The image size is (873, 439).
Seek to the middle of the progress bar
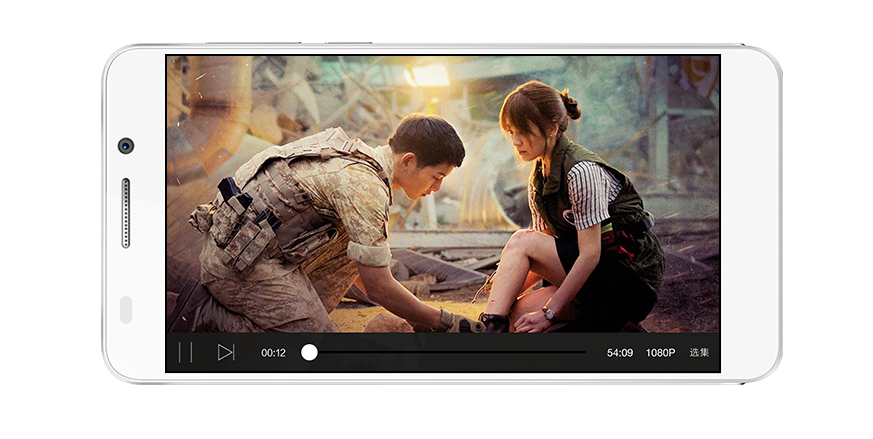[x=448, y=352]
